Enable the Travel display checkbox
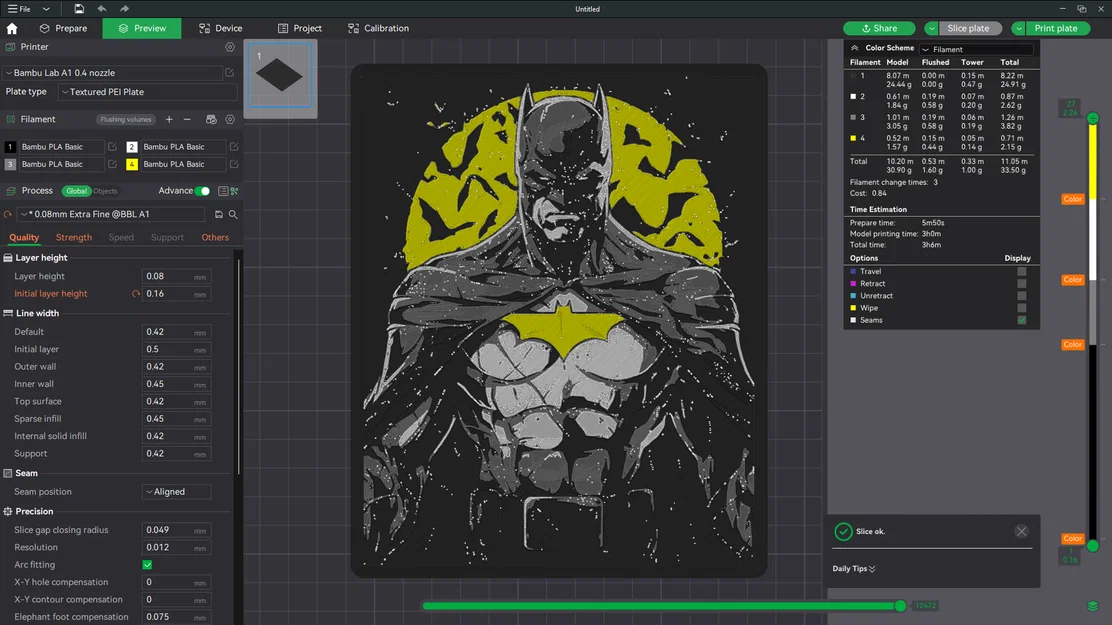 pyautogui.click(x=1020, y=271)
